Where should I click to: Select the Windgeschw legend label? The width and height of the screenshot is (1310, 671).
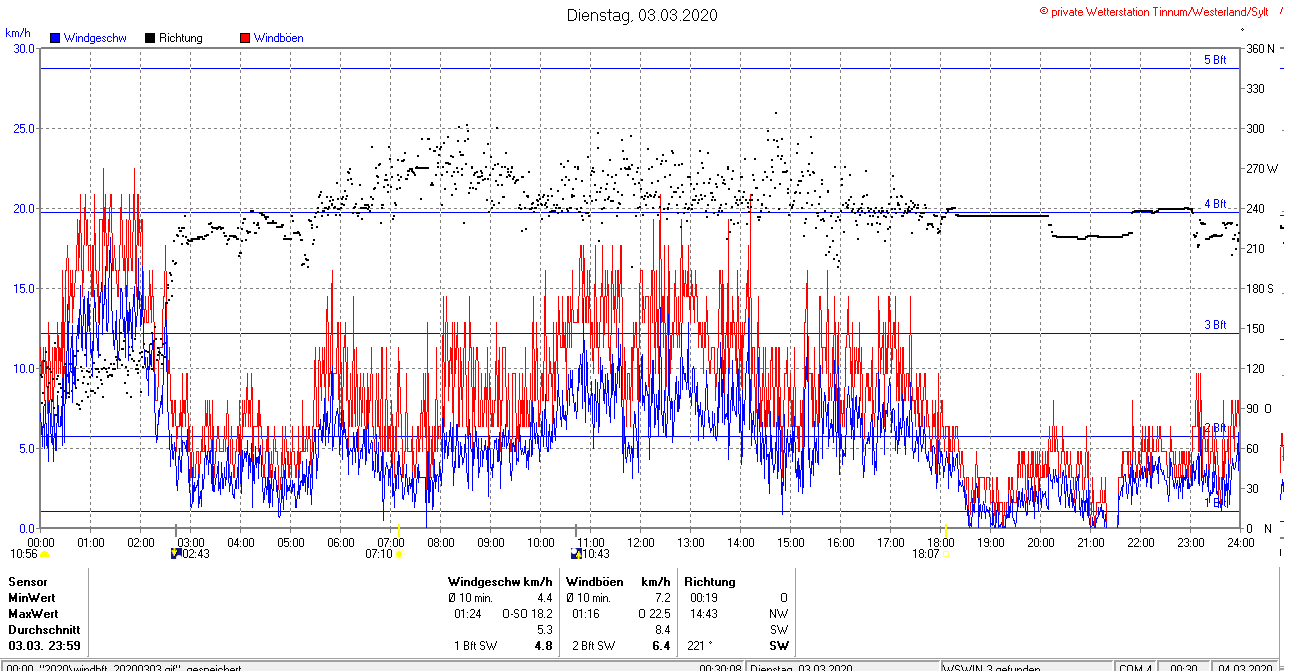[x=95, y=38]
